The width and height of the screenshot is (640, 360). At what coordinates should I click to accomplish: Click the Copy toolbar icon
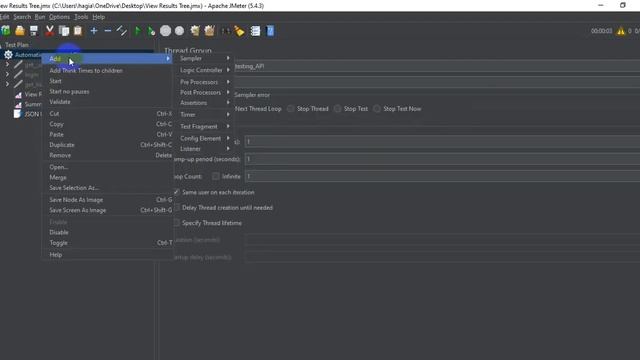click(x=64, y=31)
